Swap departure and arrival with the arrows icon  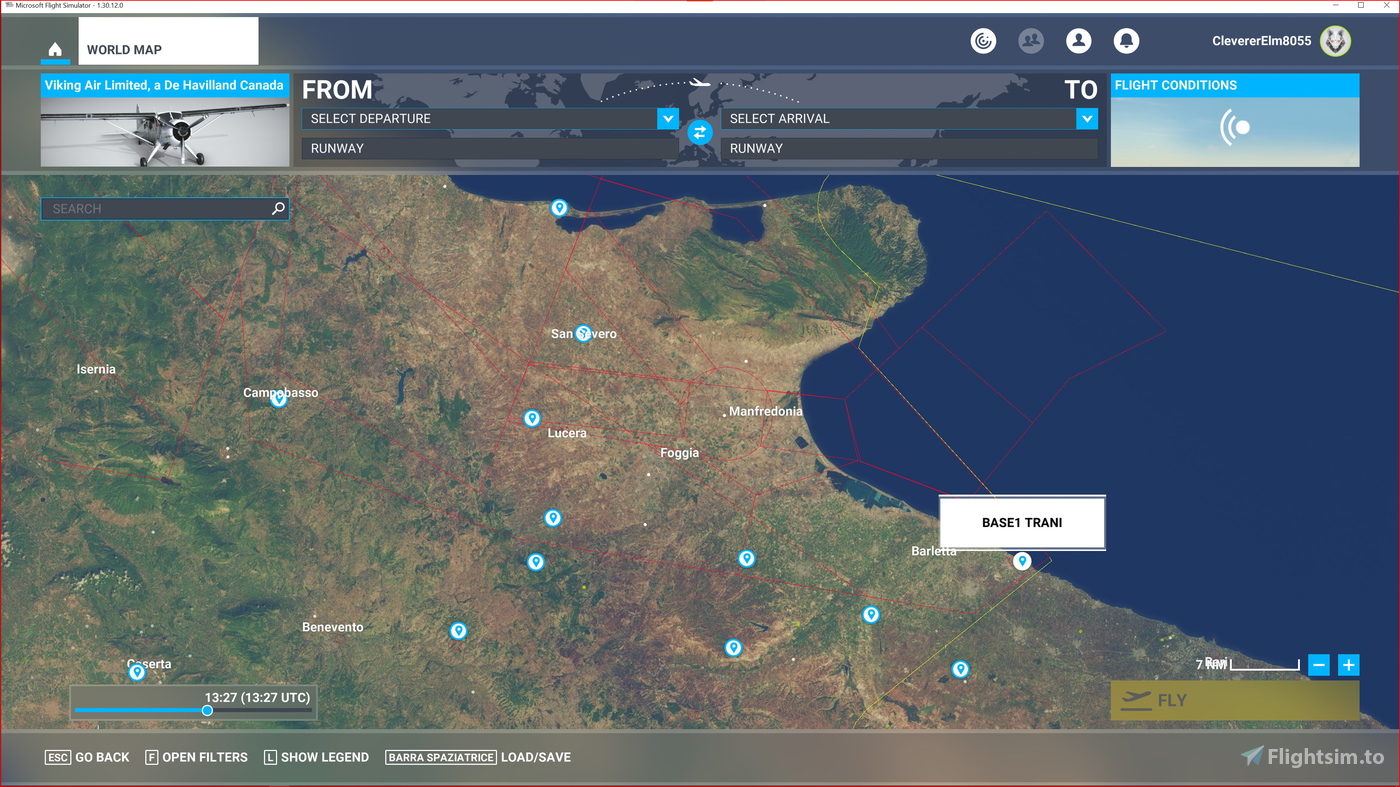(698, 132)
